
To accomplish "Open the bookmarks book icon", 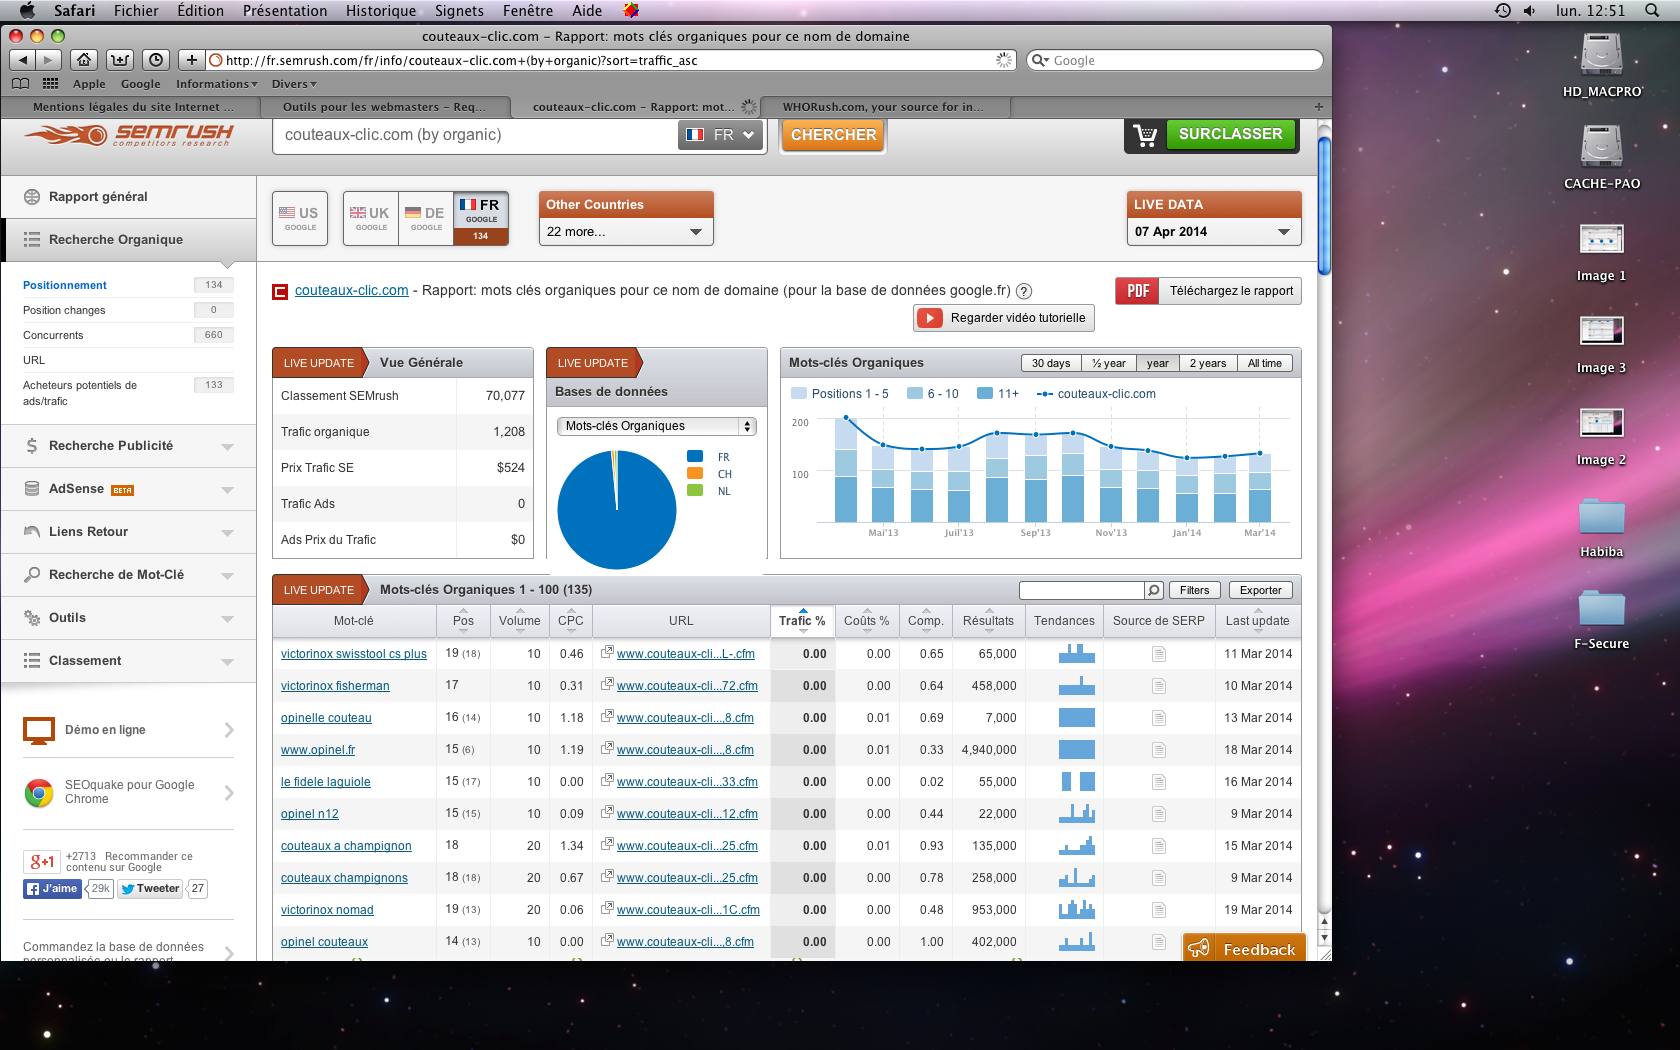I will (20, 84).
